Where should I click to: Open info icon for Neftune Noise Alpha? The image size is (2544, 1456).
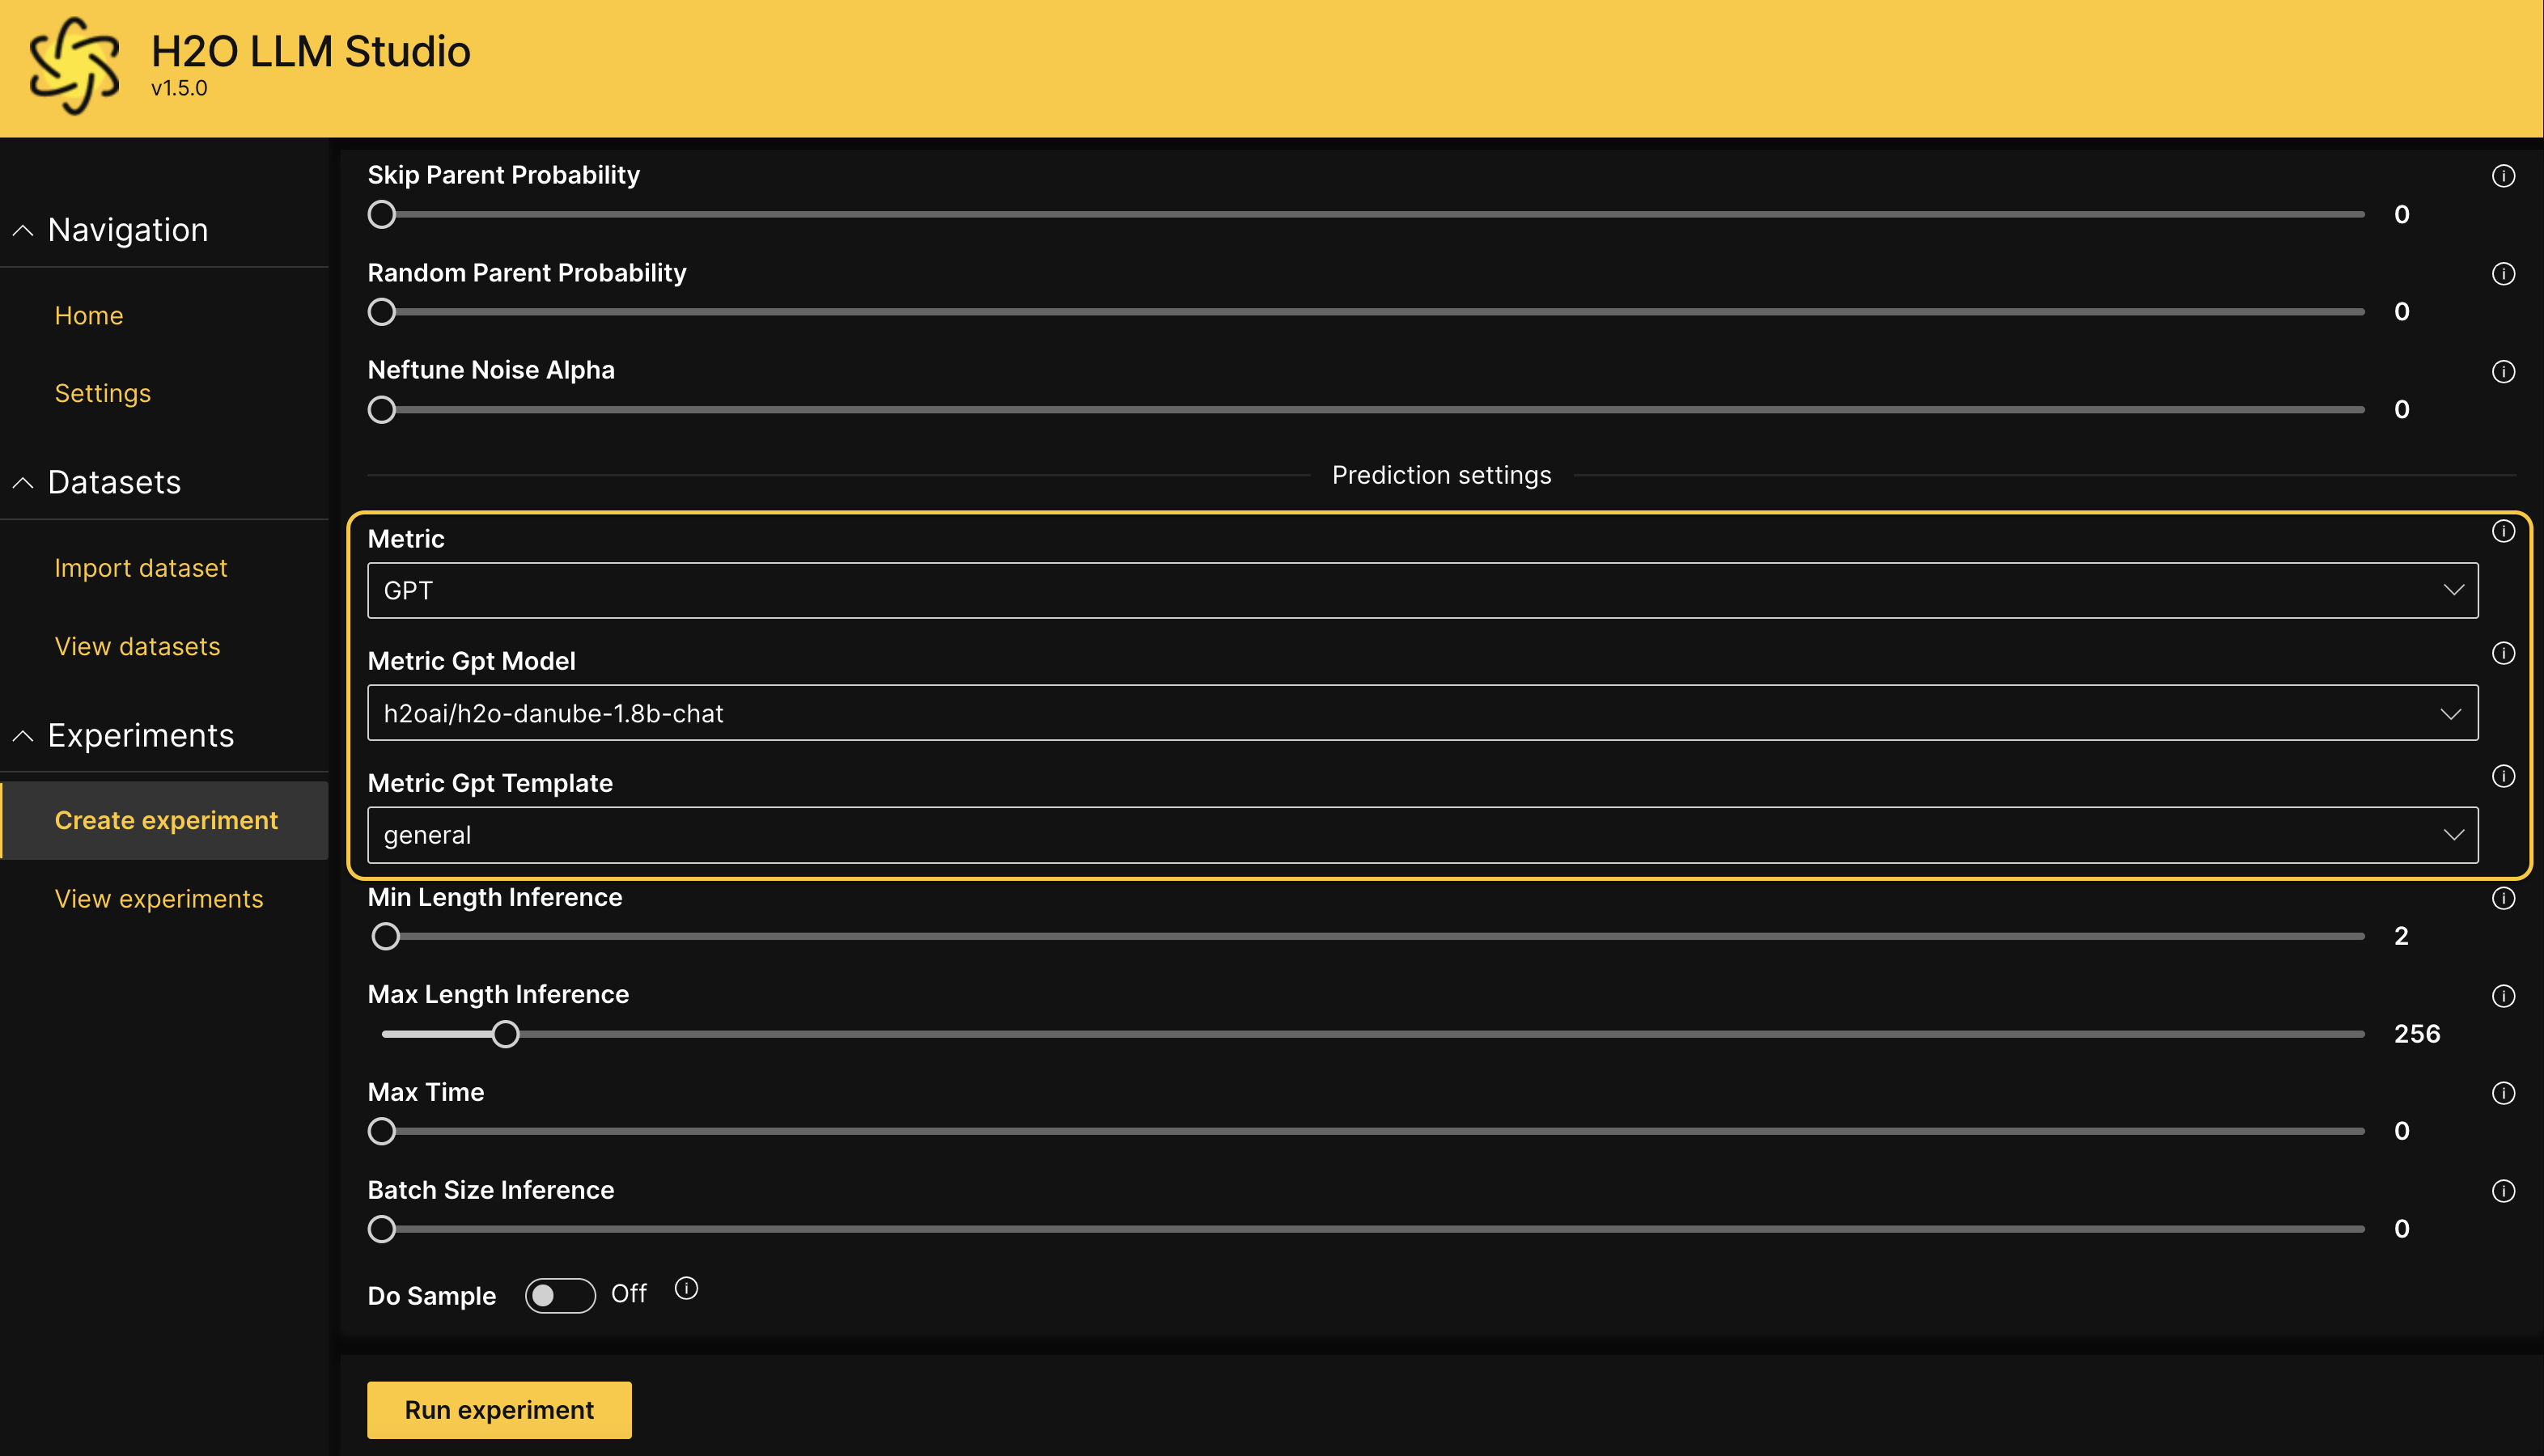point(2503,372)
